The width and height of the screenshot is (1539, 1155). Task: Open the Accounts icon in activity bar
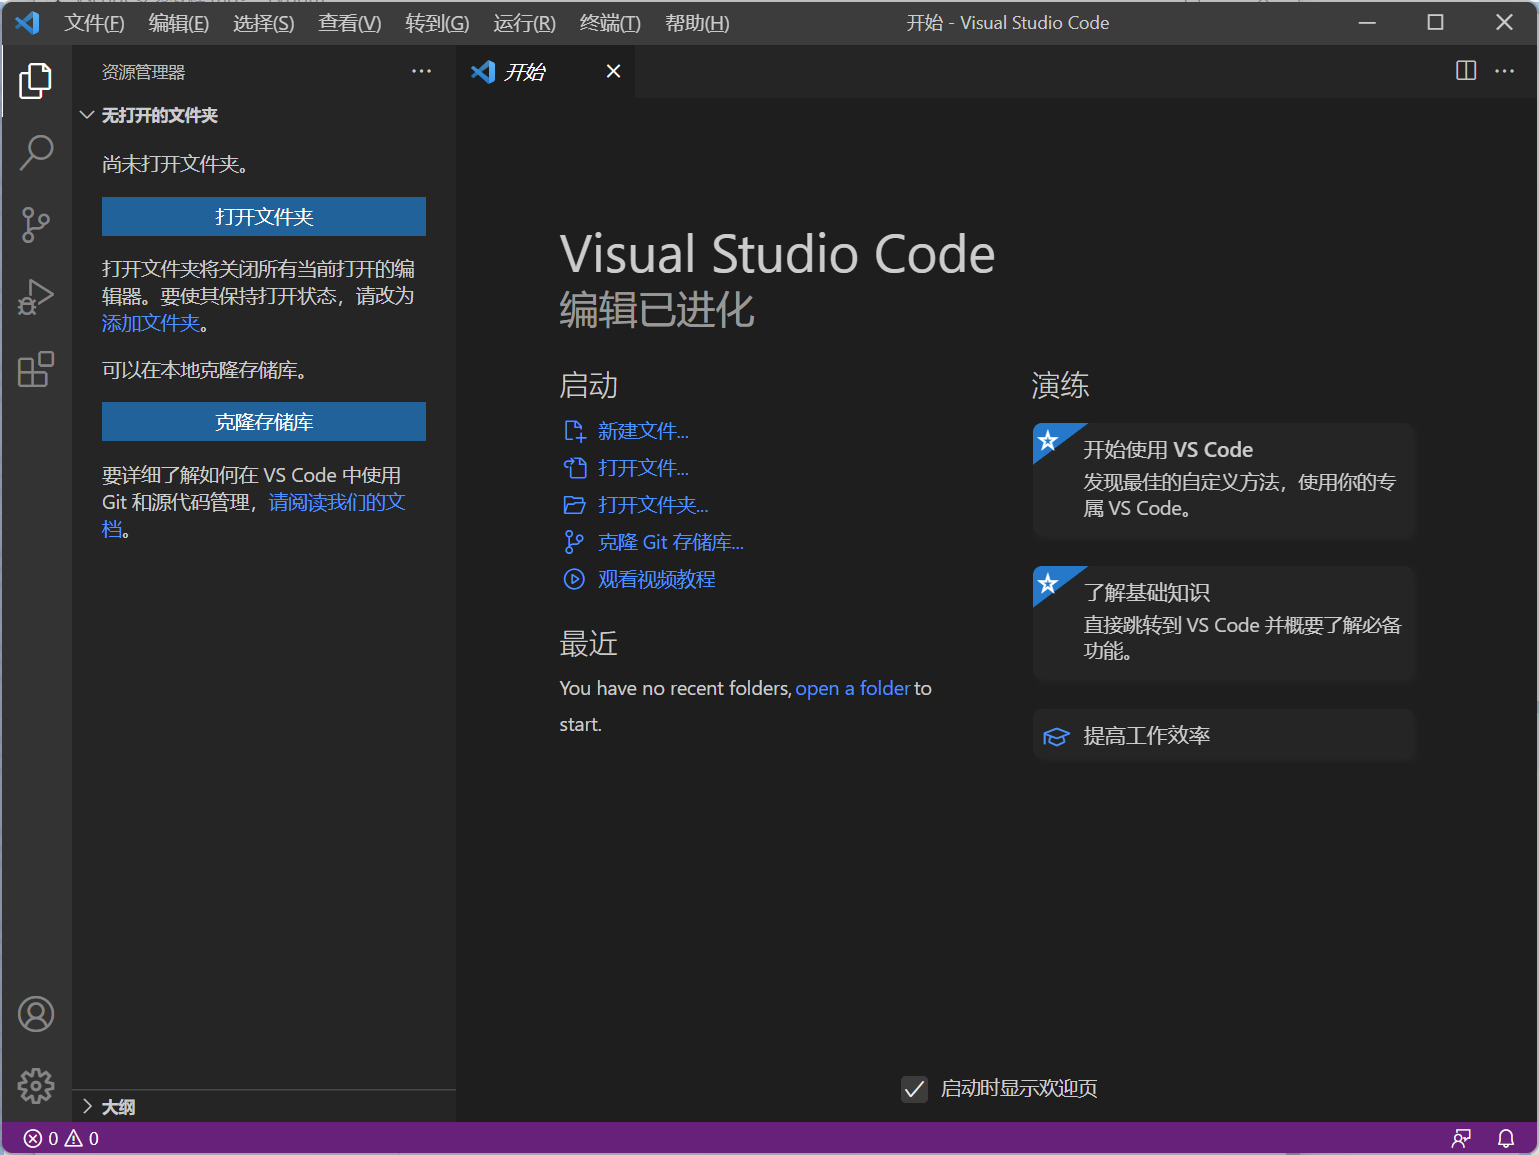[x=36, y=1014]
